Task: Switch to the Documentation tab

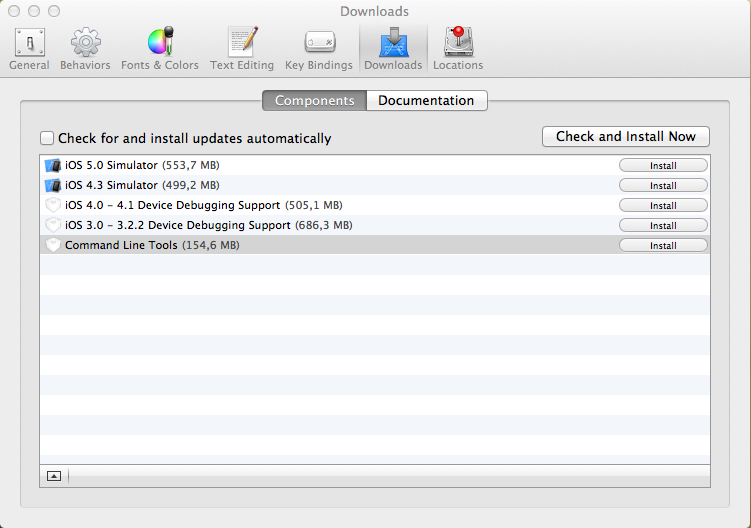Action: tap(426, 101)
